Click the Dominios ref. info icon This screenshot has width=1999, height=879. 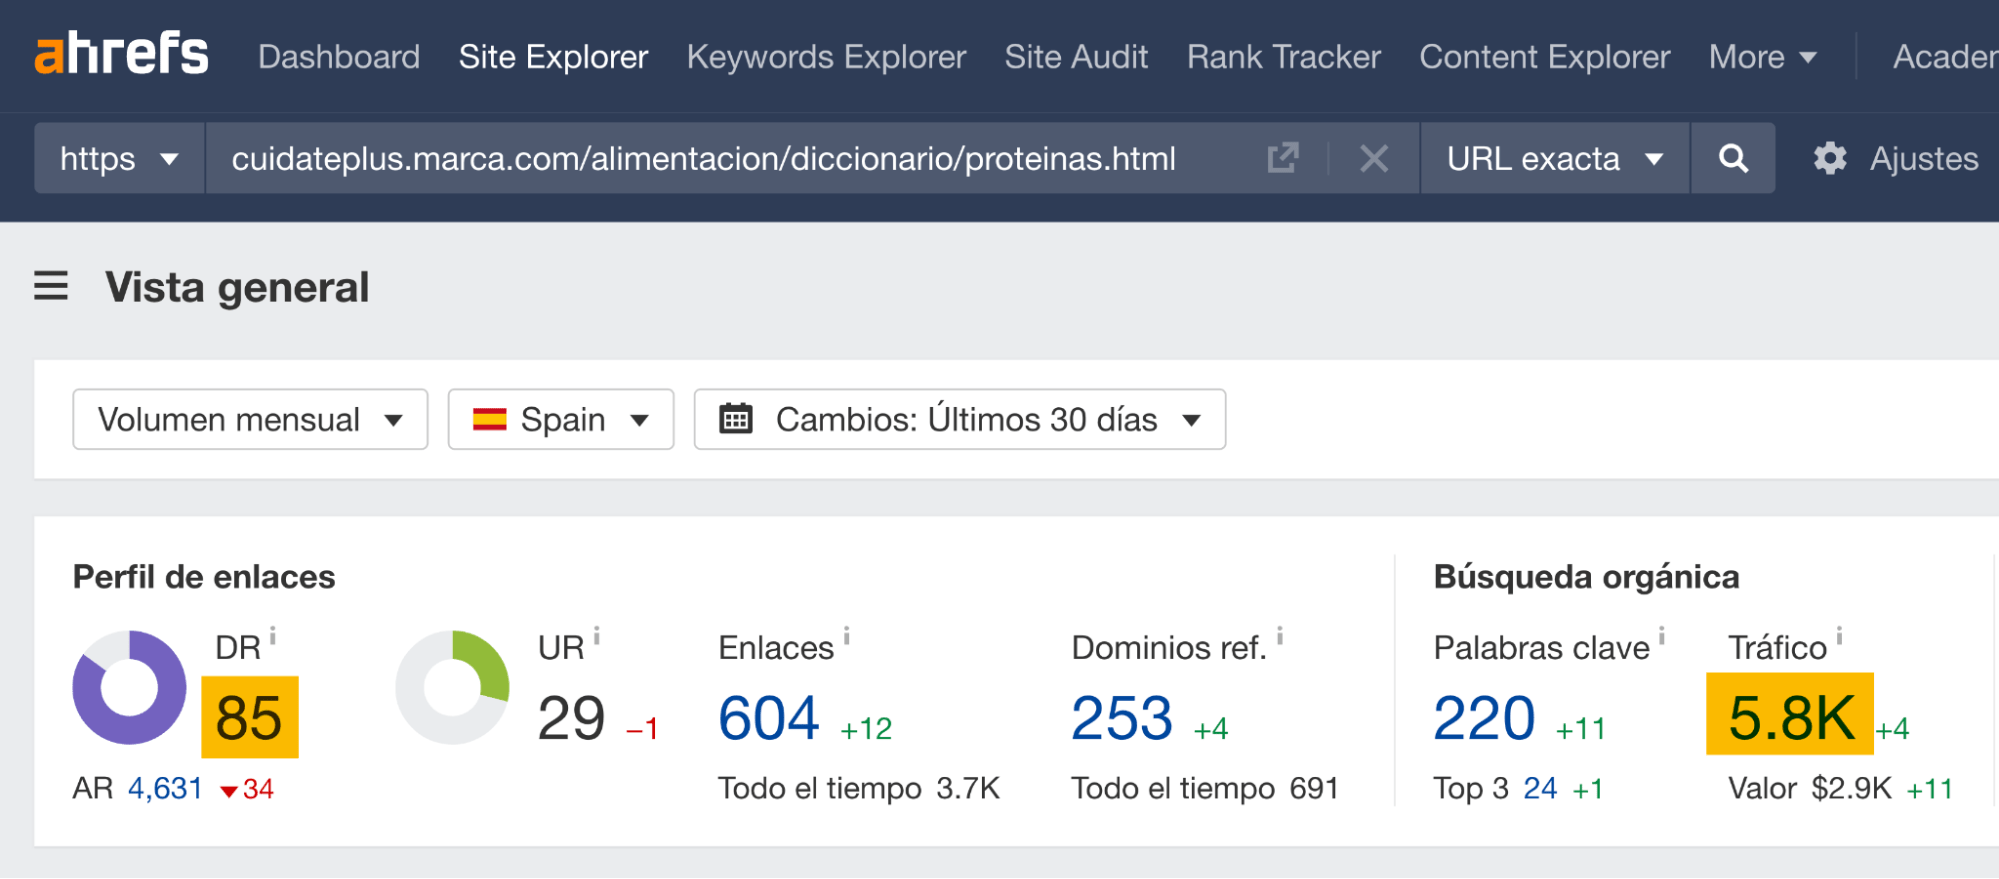[1279, 635]
